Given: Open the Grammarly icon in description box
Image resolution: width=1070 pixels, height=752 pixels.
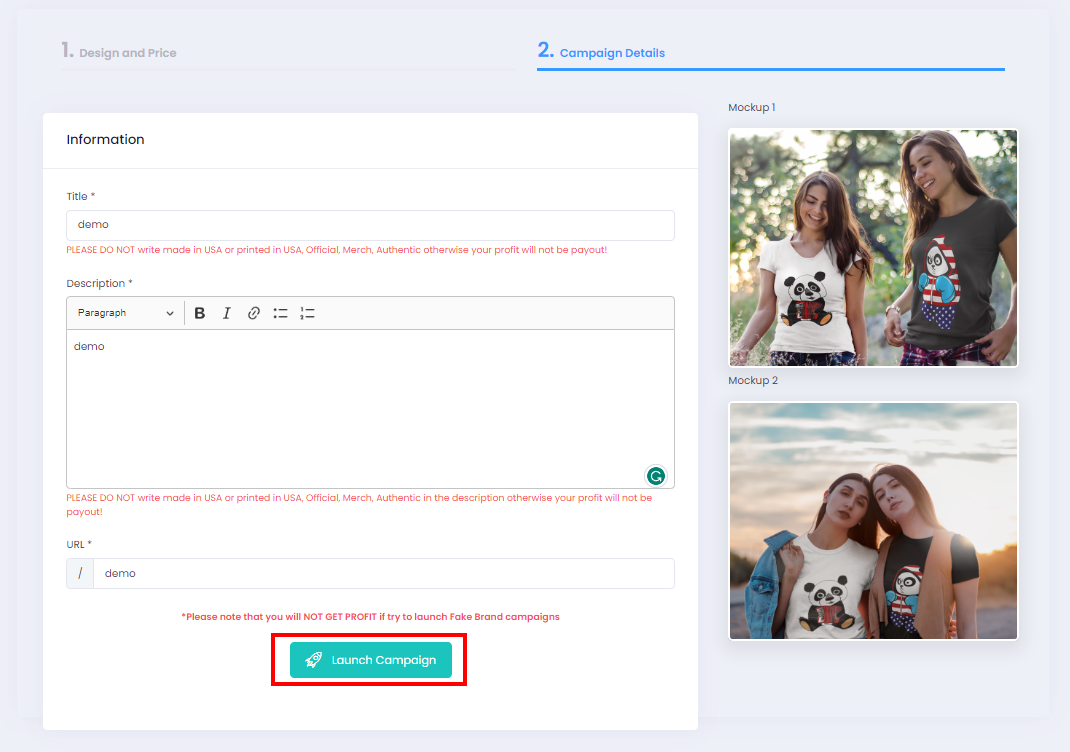Looking at the screenshot, I should tap(656, 476).
